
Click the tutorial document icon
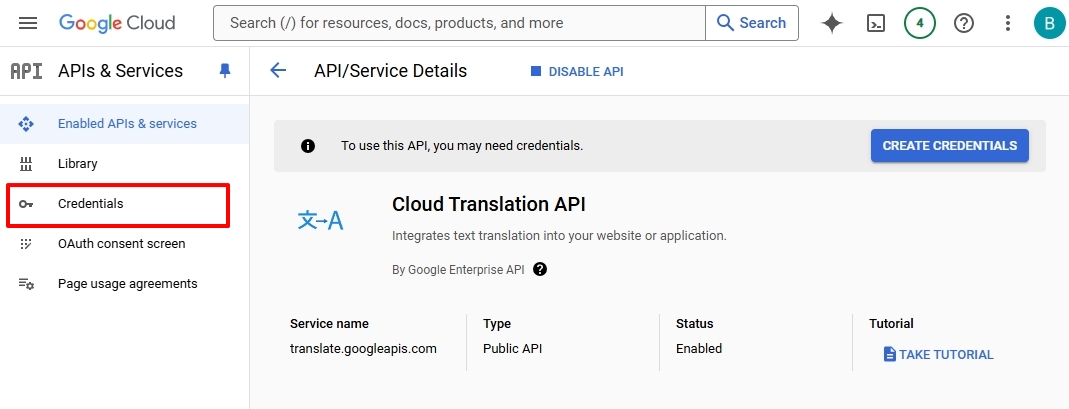point(890,354)
